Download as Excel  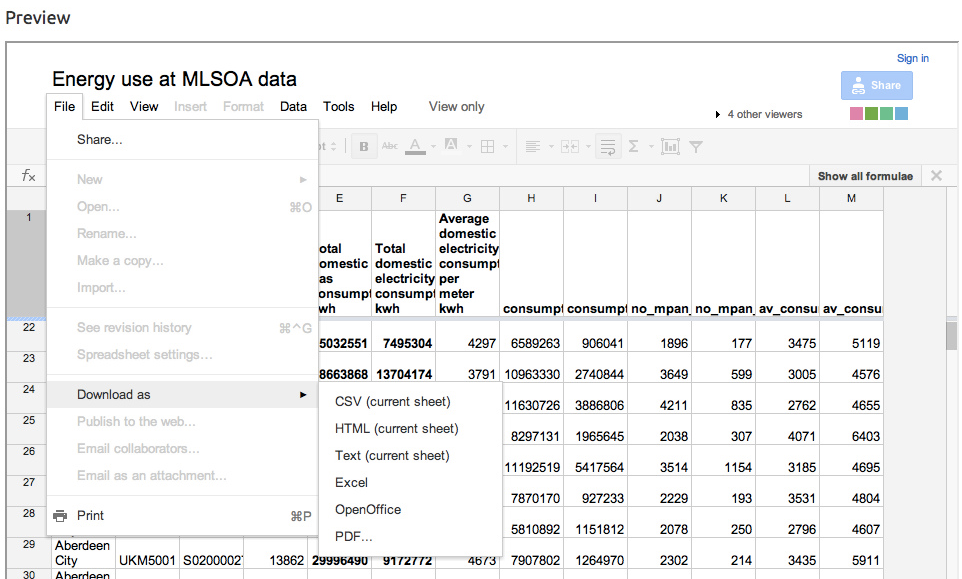pyautogui.click(x=410, y=483)
